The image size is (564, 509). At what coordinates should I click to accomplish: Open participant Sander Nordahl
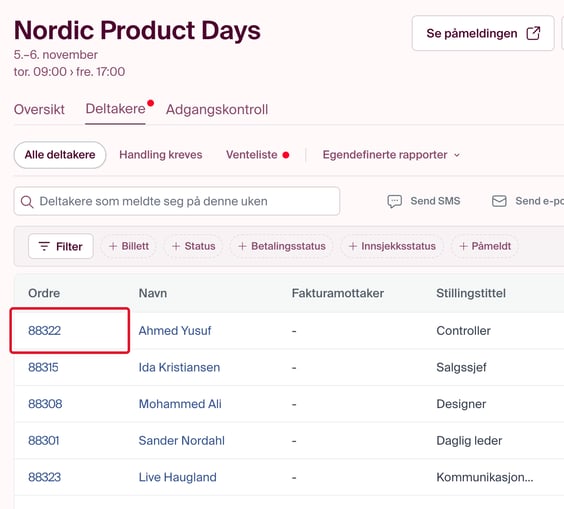(x=182, y=441)
